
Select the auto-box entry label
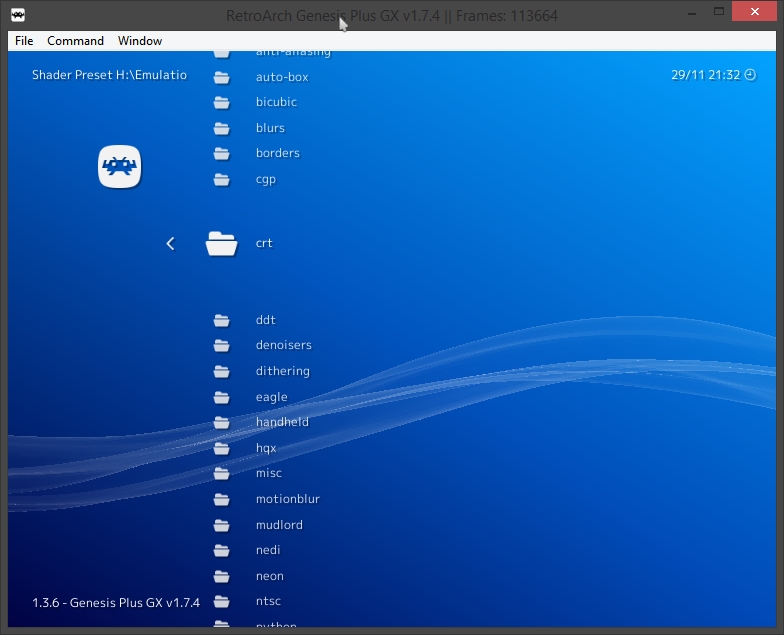pyautogui.click(x=282, y=77)
